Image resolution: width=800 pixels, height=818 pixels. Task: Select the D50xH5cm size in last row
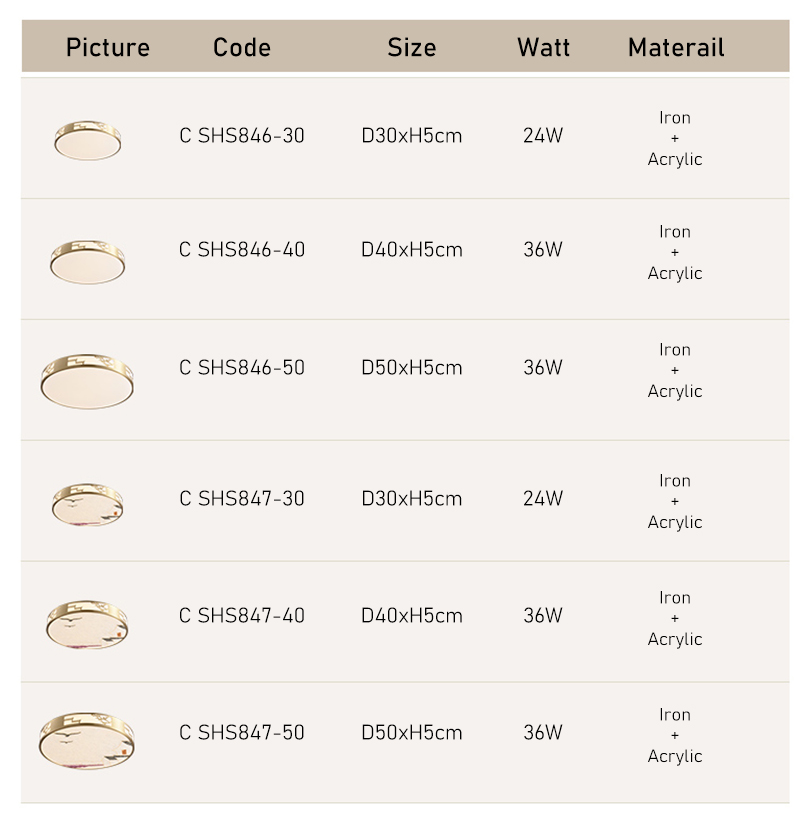pos(412,733)
